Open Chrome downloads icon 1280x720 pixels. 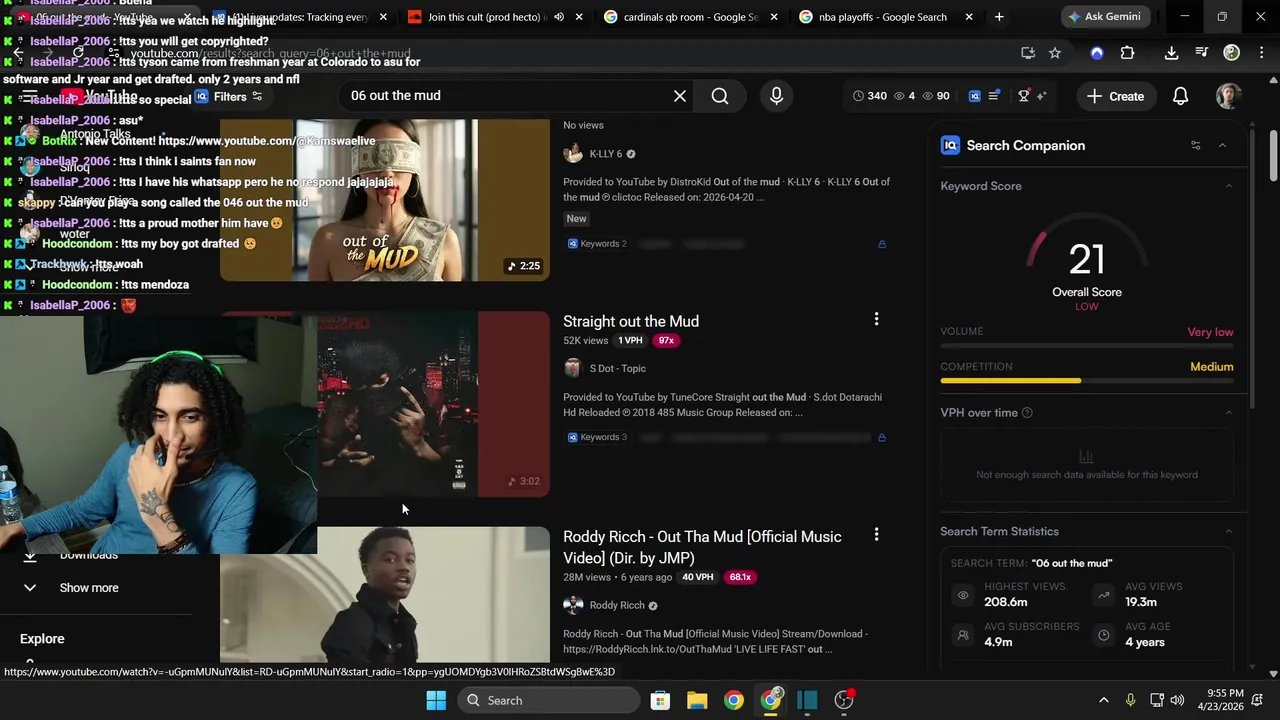pos(1171,53)
